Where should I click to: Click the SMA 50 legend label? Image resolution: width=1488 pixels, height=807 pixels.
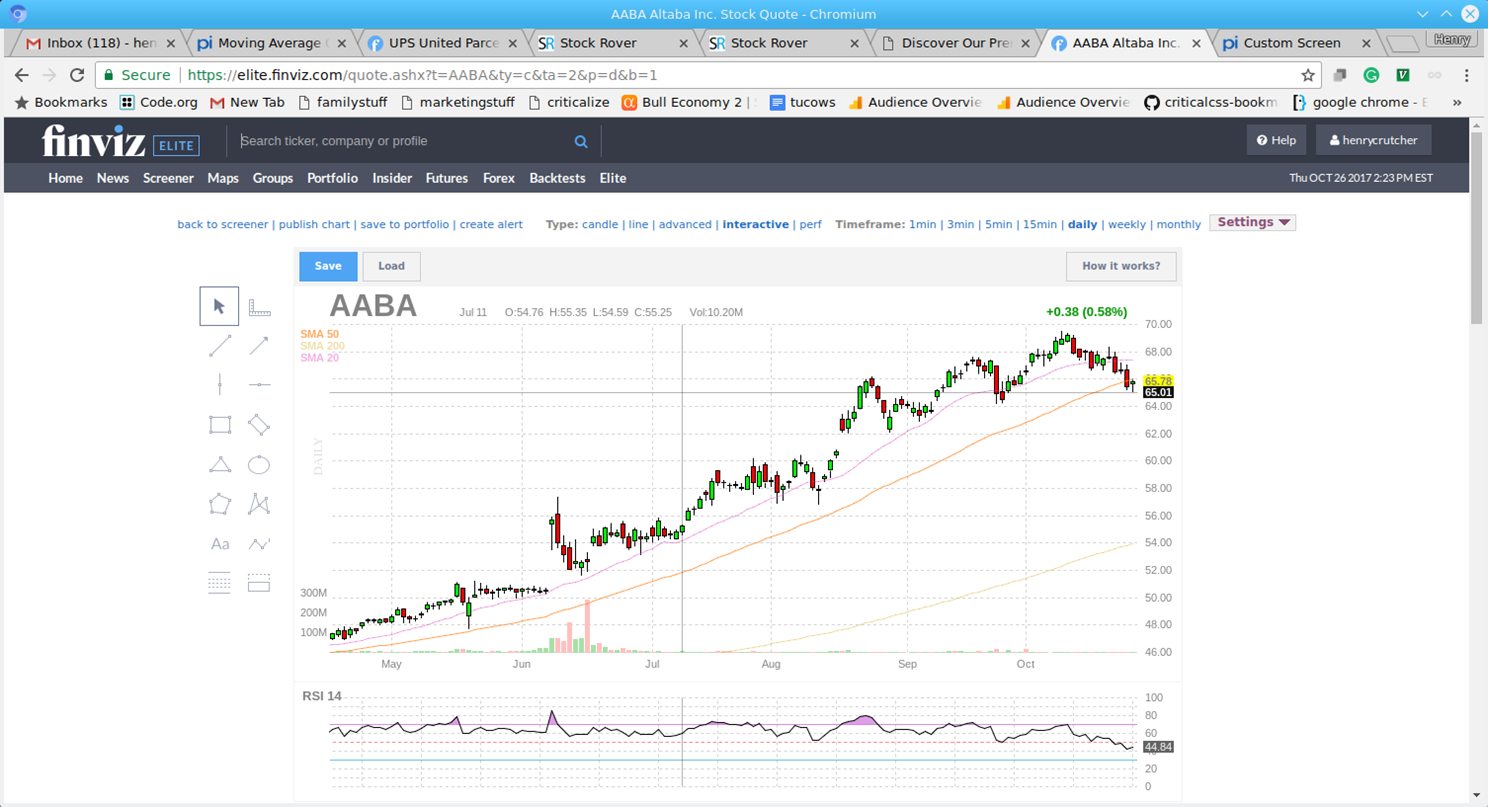tap(319, 334)
